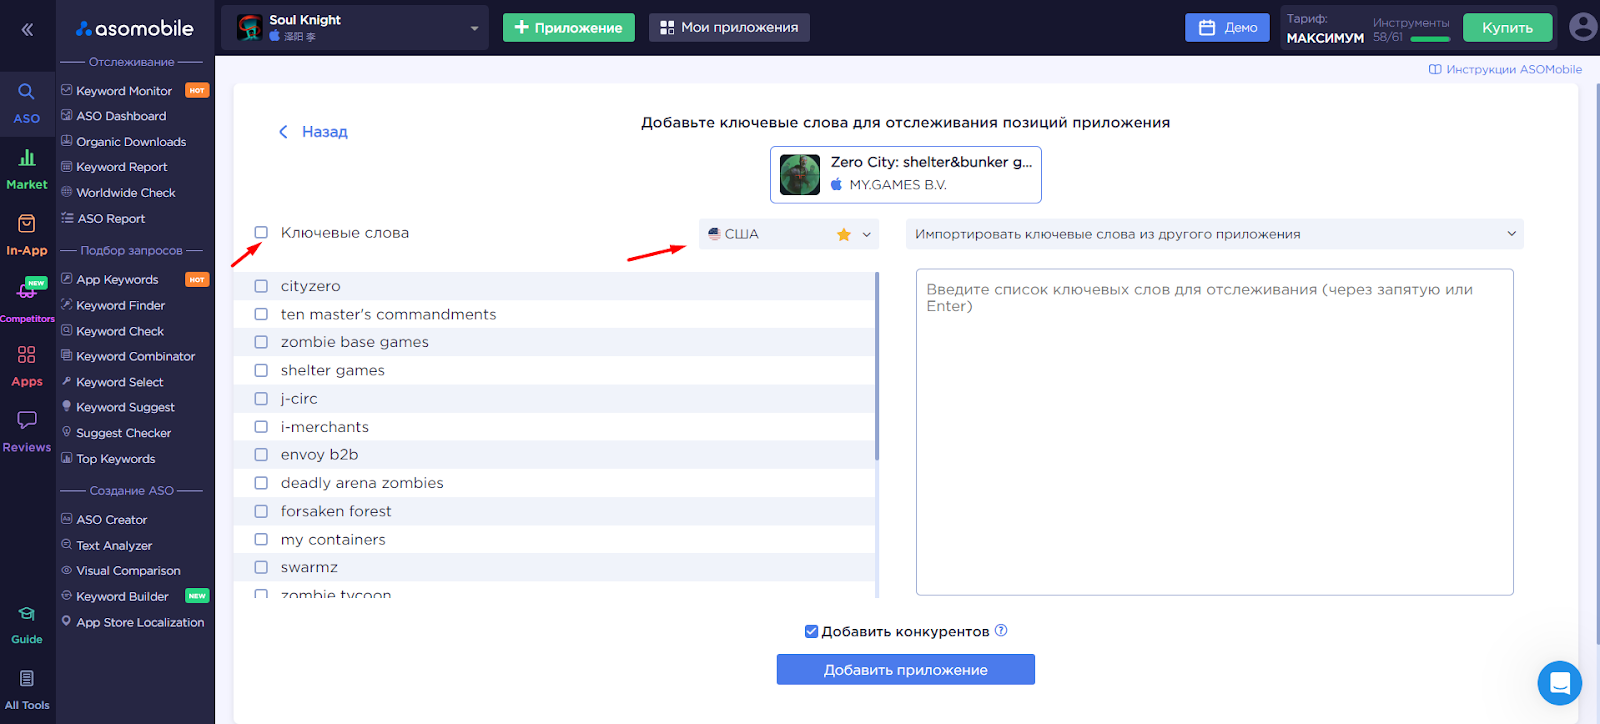Open Keyword Builder menu item

pos(123,597)
